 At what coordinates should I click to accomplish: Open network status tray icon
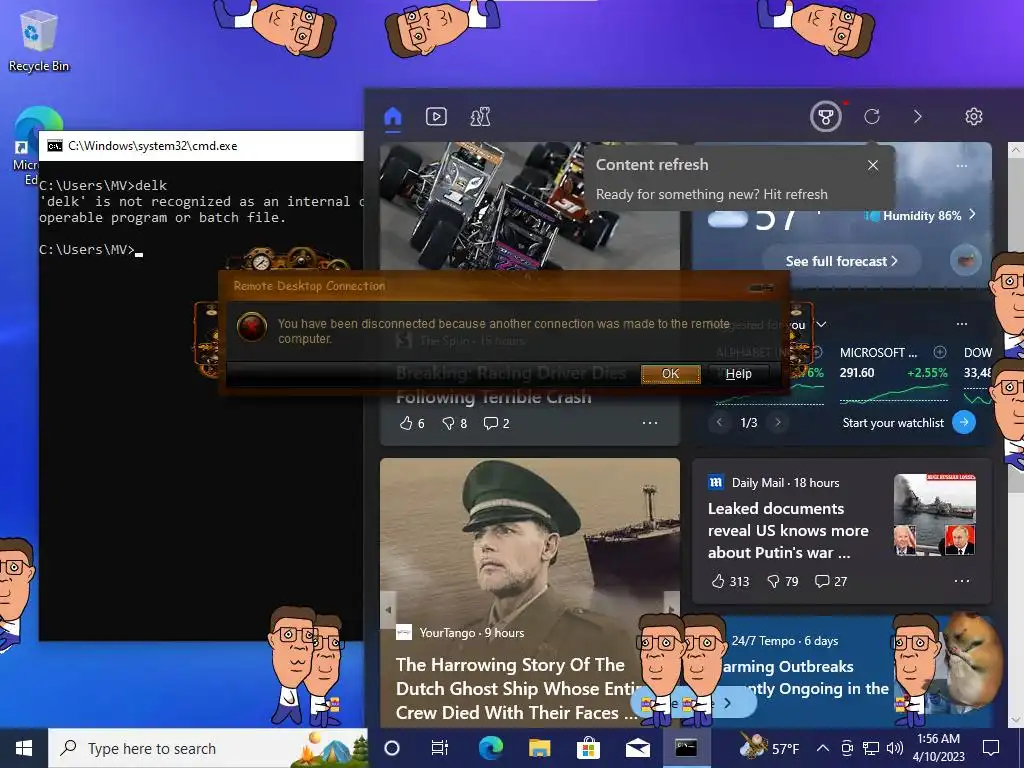point(871,748)
